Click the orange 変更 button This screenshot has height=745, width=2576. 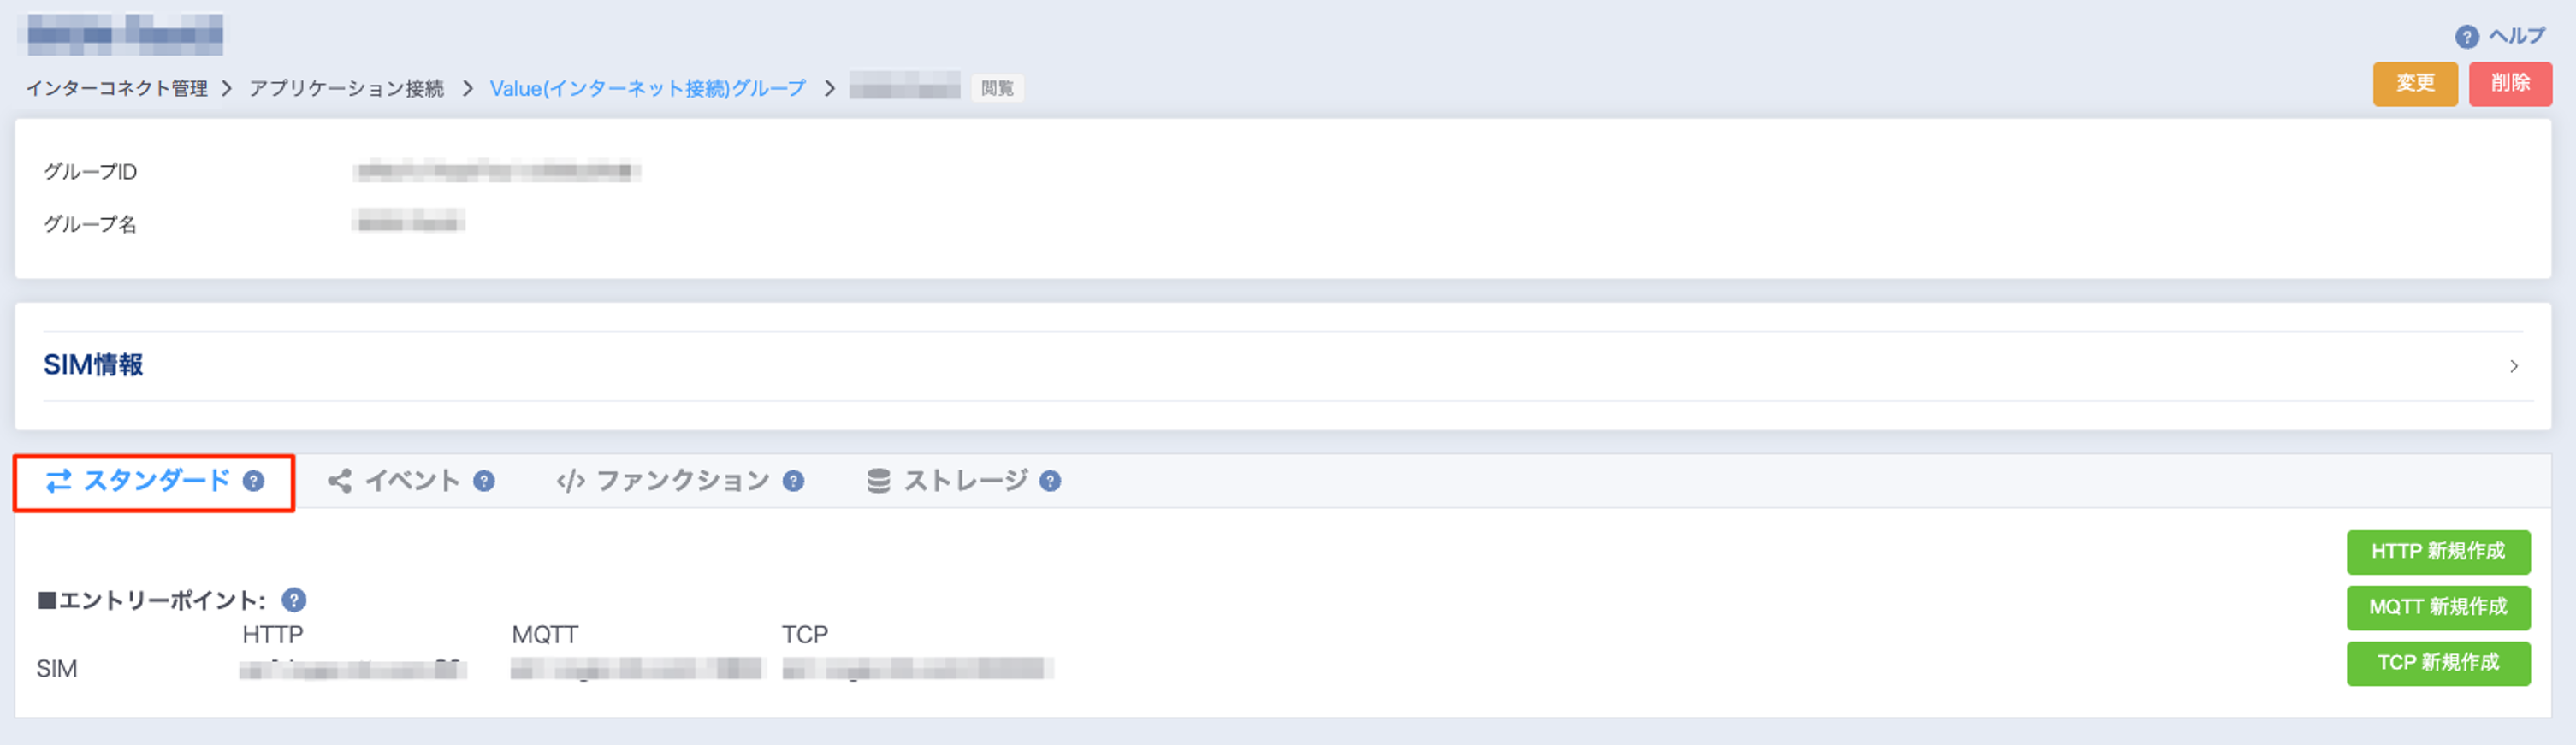2415,84
